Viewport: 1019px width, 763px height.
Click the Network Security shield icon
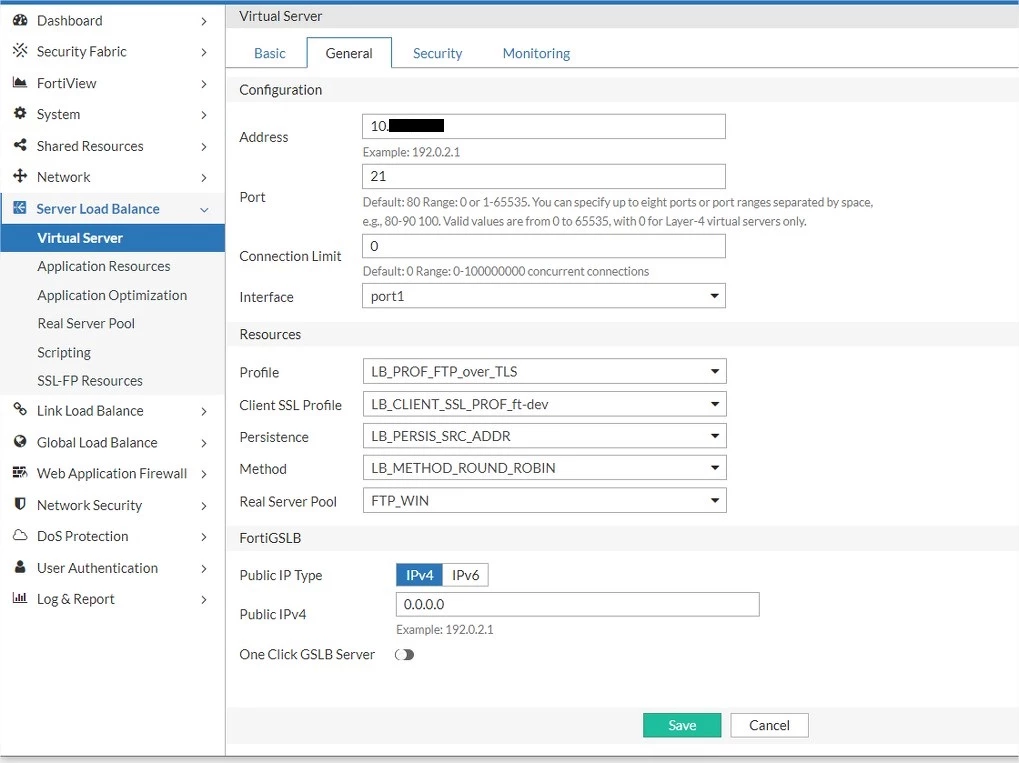coord(20,504)
